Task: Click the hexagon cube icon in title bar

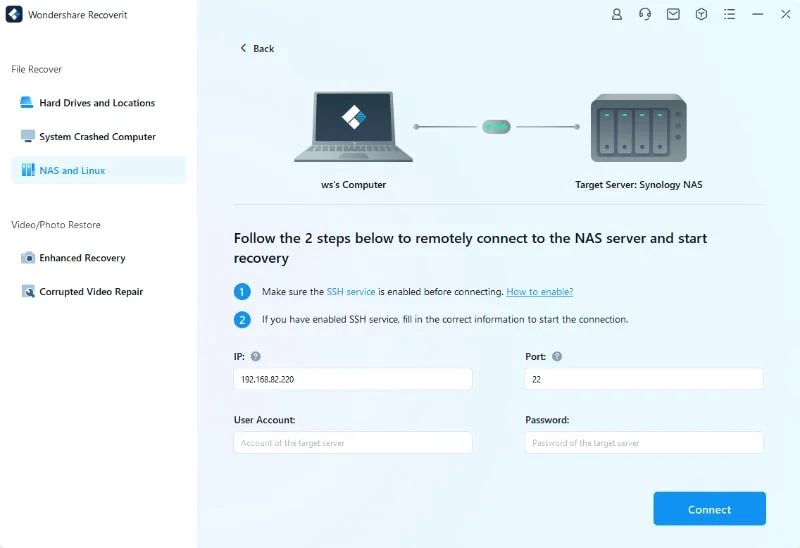Action: click(701, 14)
